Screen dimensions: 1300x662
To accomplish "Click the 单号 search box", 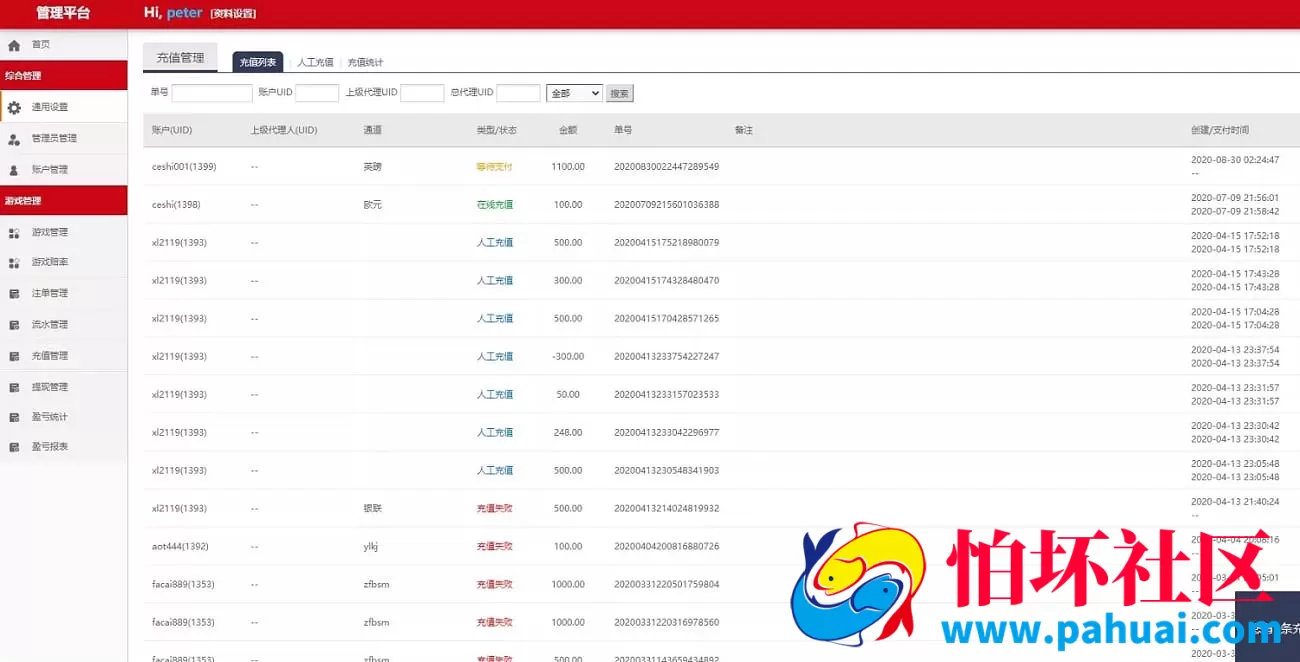I will pyautogui.click(x=211, y=91).
